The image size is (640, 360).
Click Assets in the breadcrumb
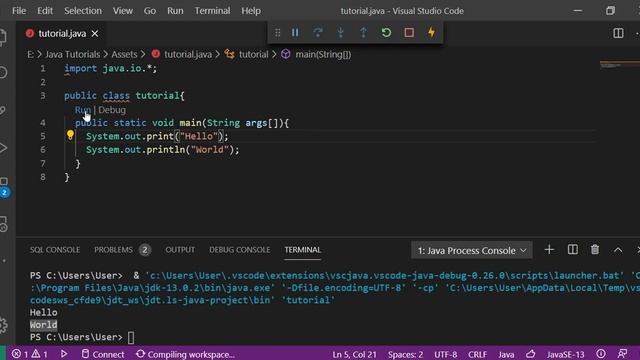(x=124, y=54)
